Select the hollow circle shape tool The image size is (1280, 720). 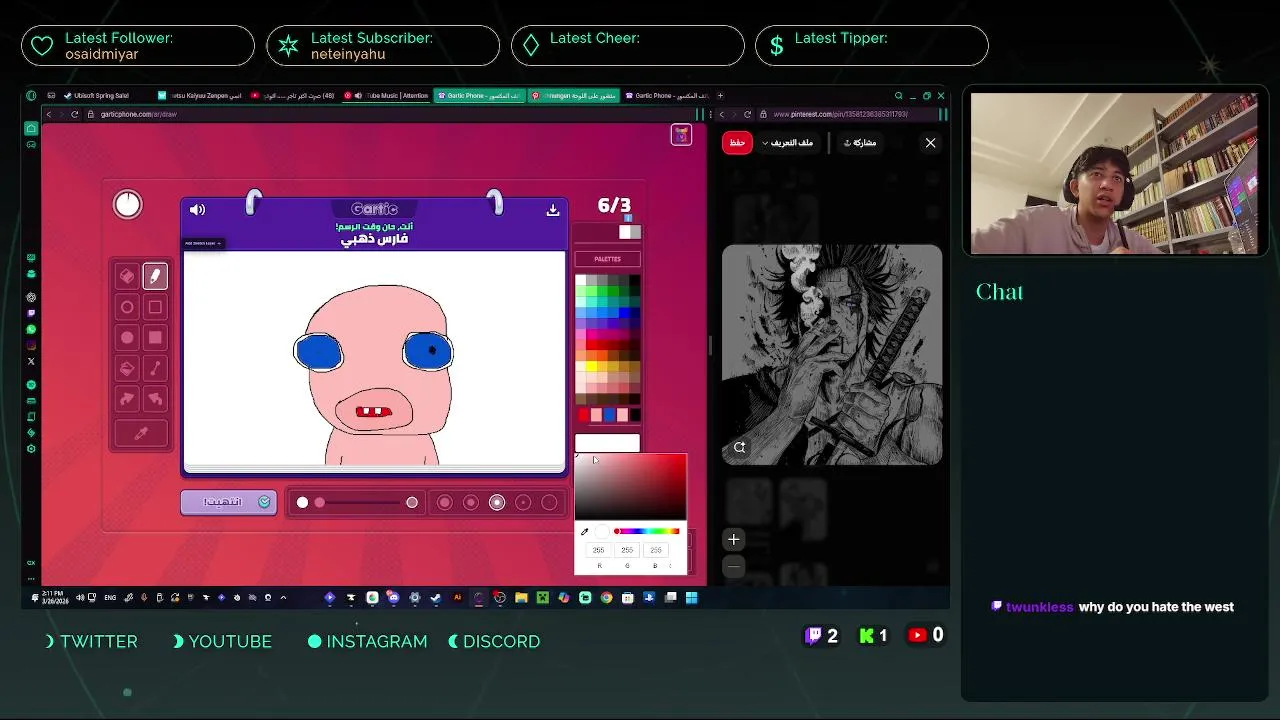(x=127, y=307)
